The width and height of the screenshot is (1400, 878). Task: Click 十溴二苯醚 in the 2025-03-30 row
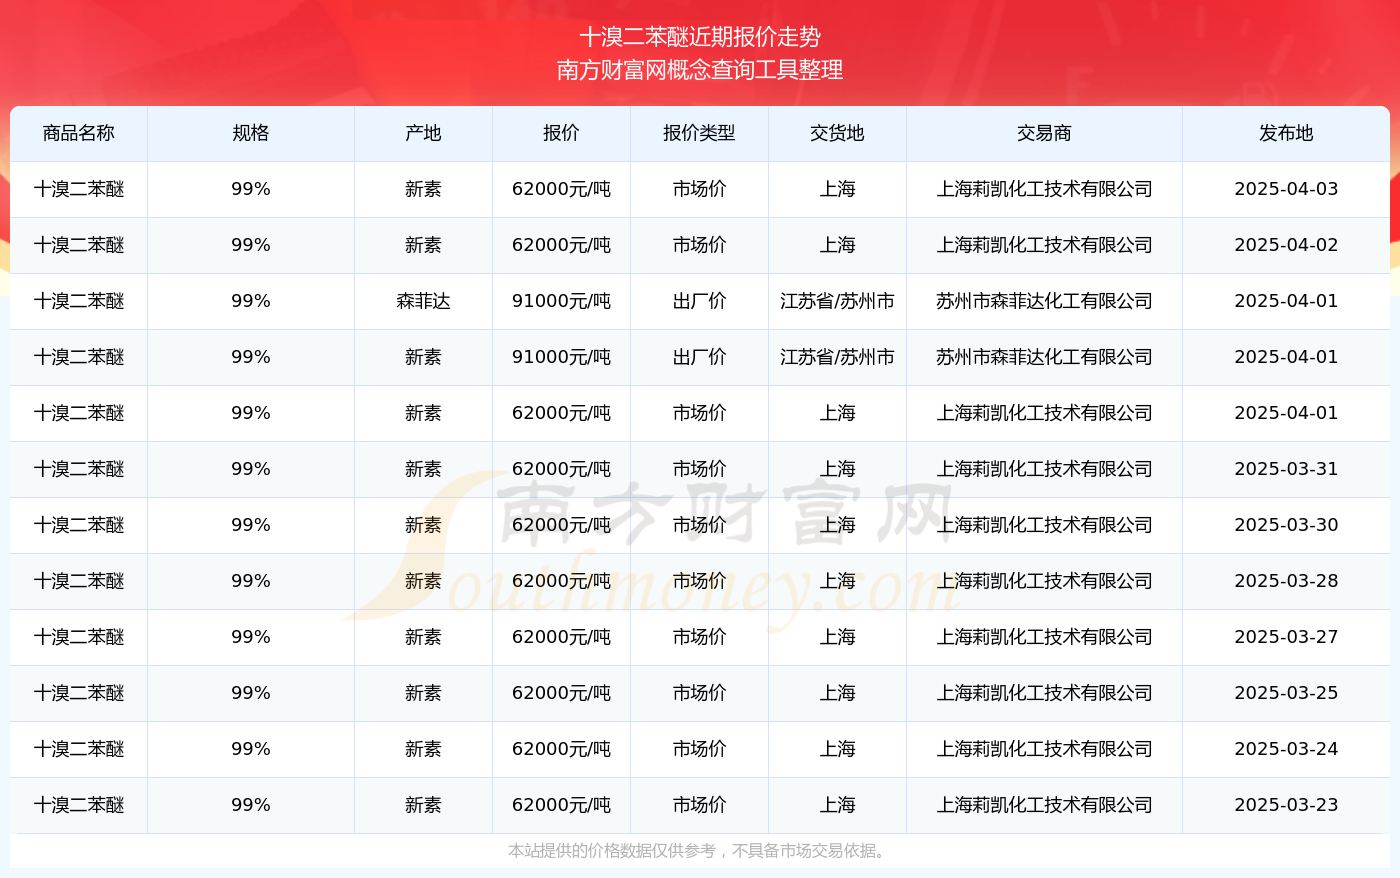point(79,525)
